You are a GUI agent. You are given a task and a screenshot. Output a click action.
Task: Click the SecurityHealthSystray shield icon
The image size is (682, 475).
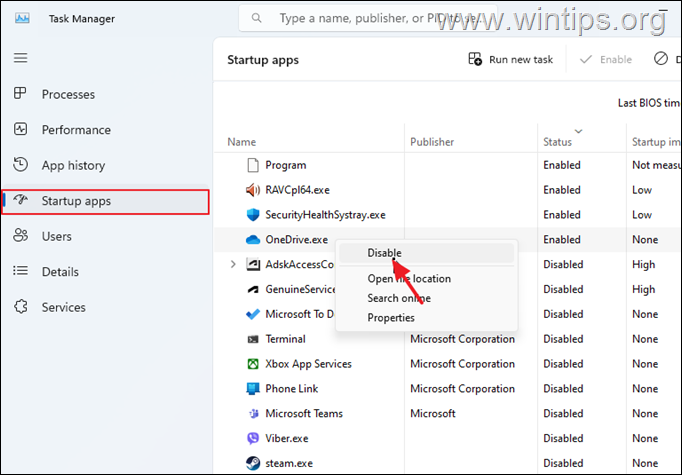(253, 215)
